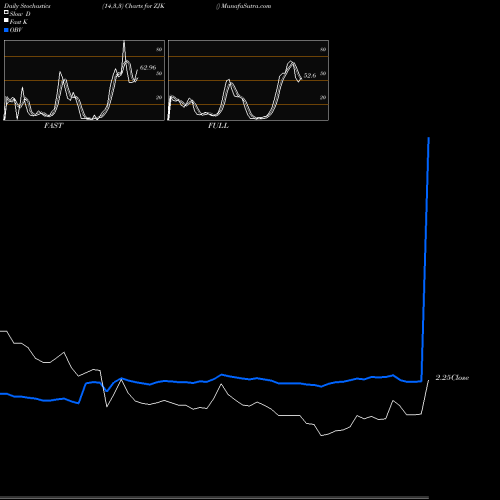Click the 80 level label in FULL chart
The width and height of the screenshot is (500, 500).
click(323, 50)
